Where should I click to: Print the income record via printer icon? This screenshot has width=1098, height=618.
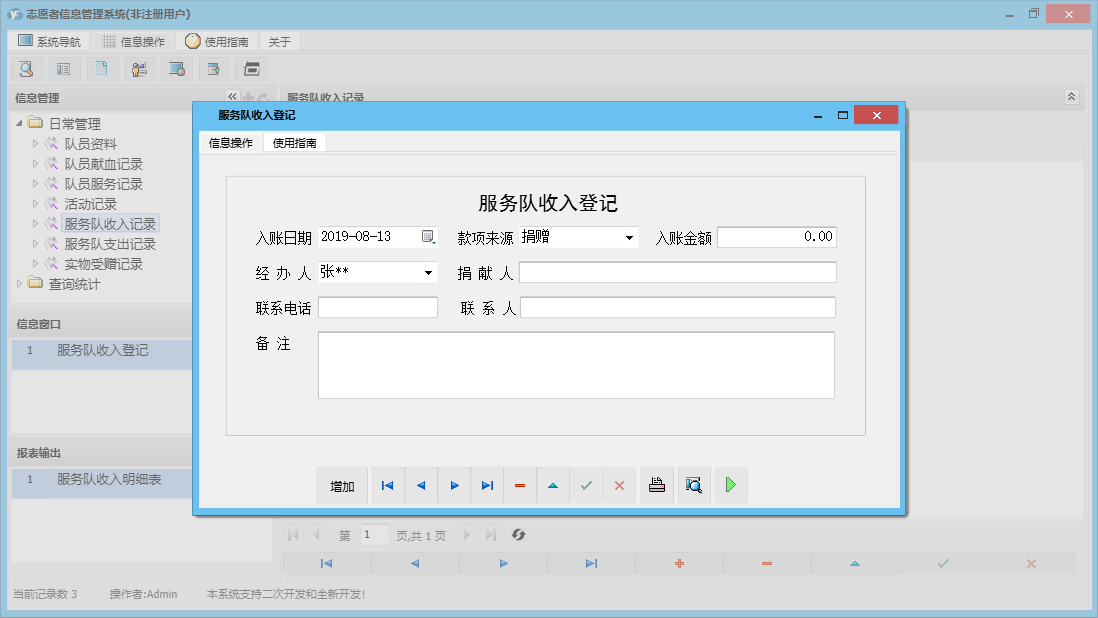[x=657, y=485]
